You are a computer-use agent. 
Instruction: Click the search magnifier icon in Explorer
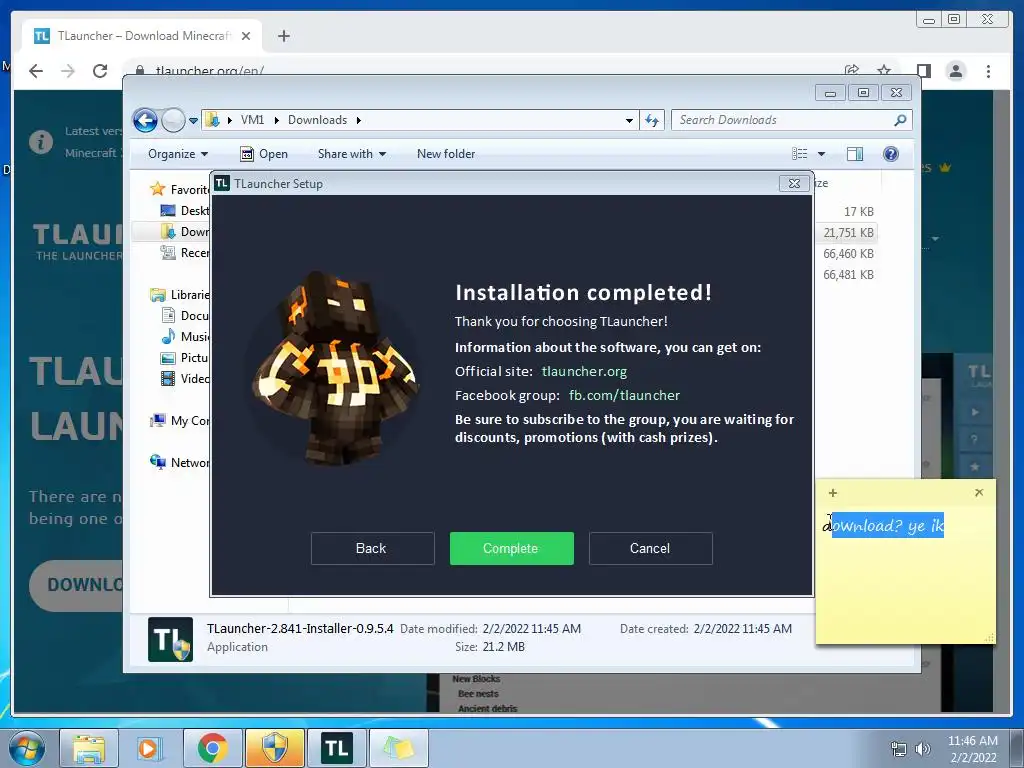[x=900, y=120]
